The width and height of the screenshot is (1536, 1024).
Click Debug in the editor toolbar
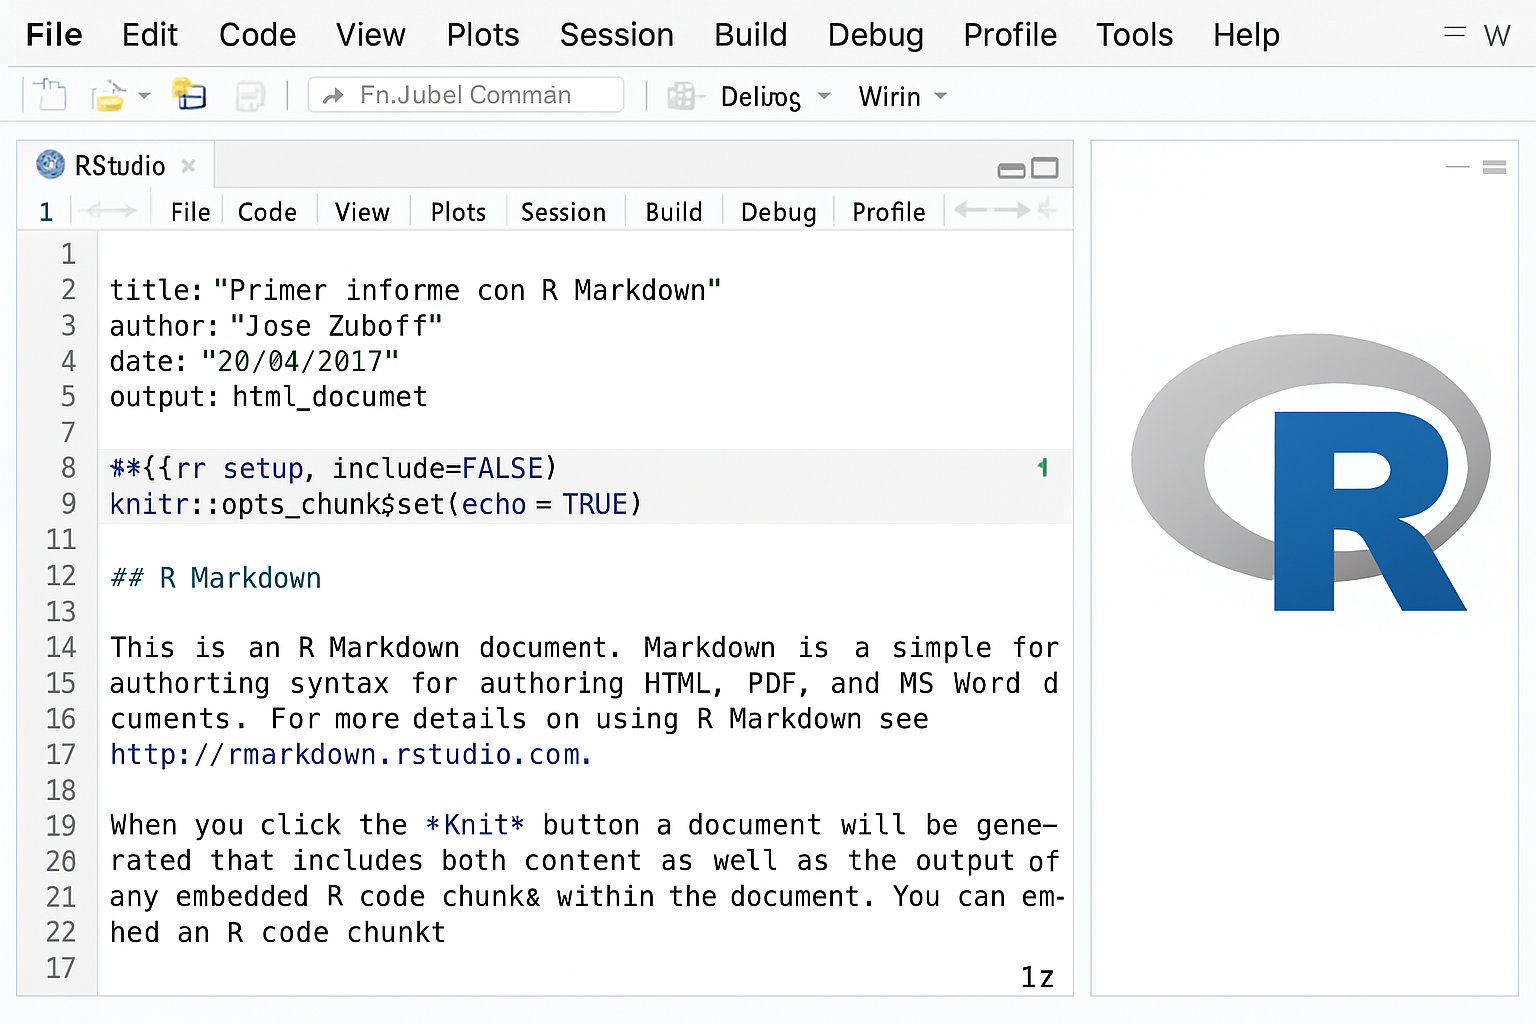pos(778,212)
